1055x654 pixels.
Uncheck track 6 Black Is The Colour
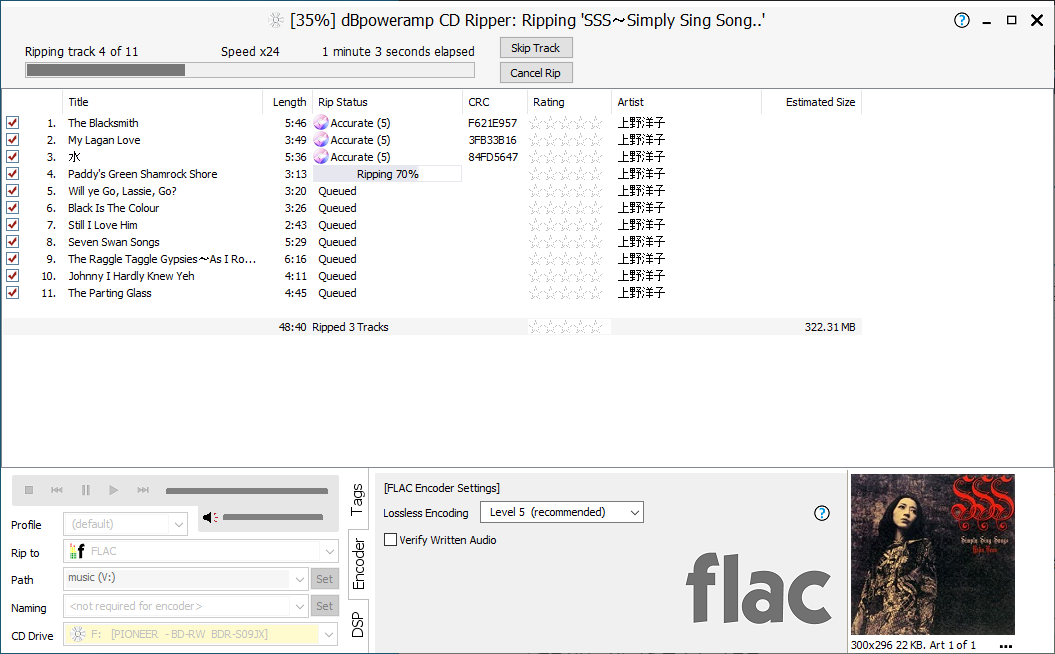click(13, 207)
